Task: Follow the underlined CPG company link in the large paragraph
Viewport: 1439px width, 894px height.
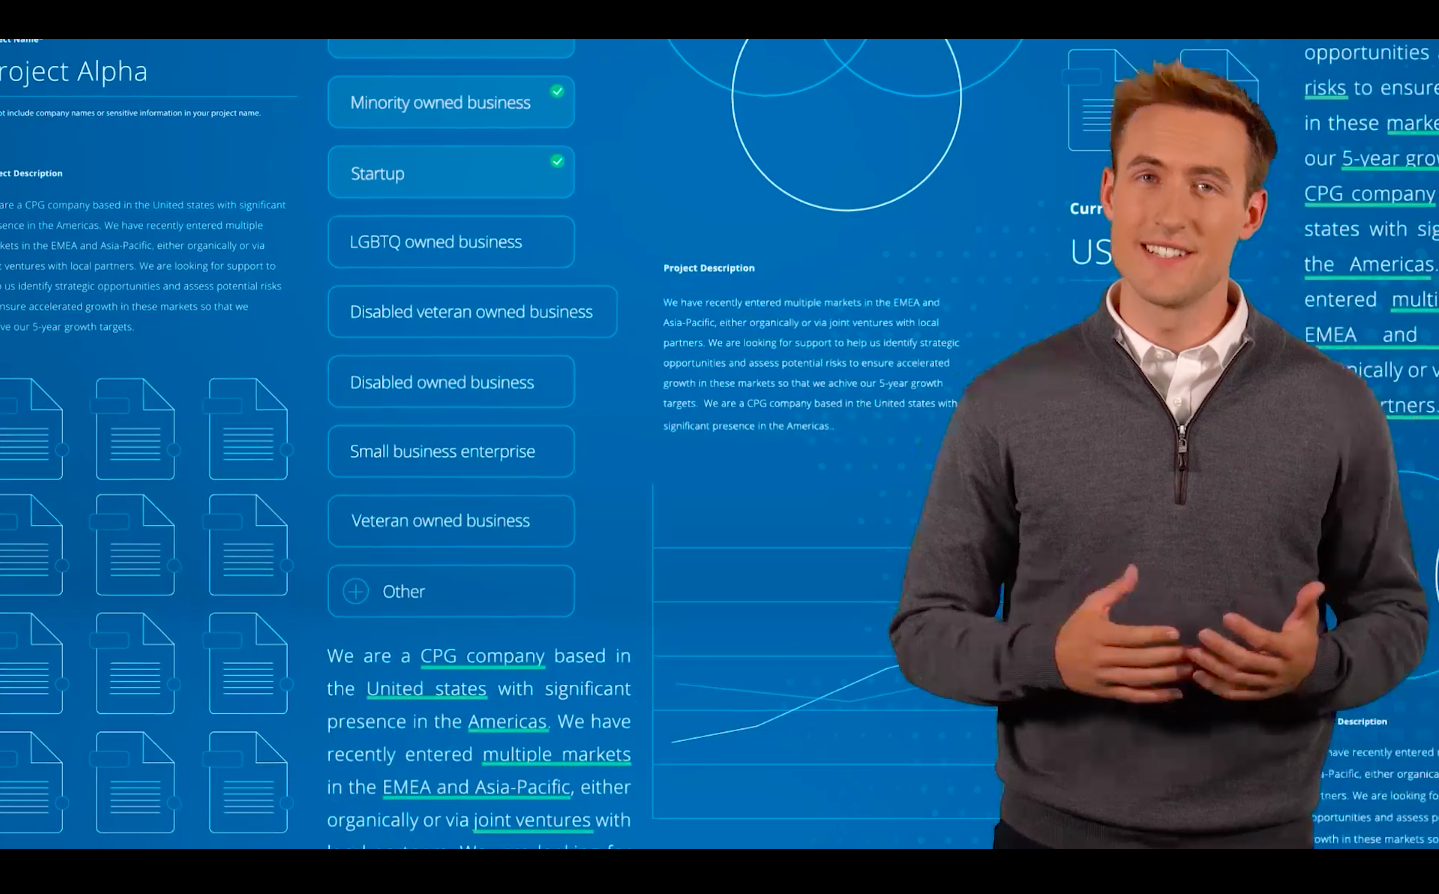Action: [482, 656]
